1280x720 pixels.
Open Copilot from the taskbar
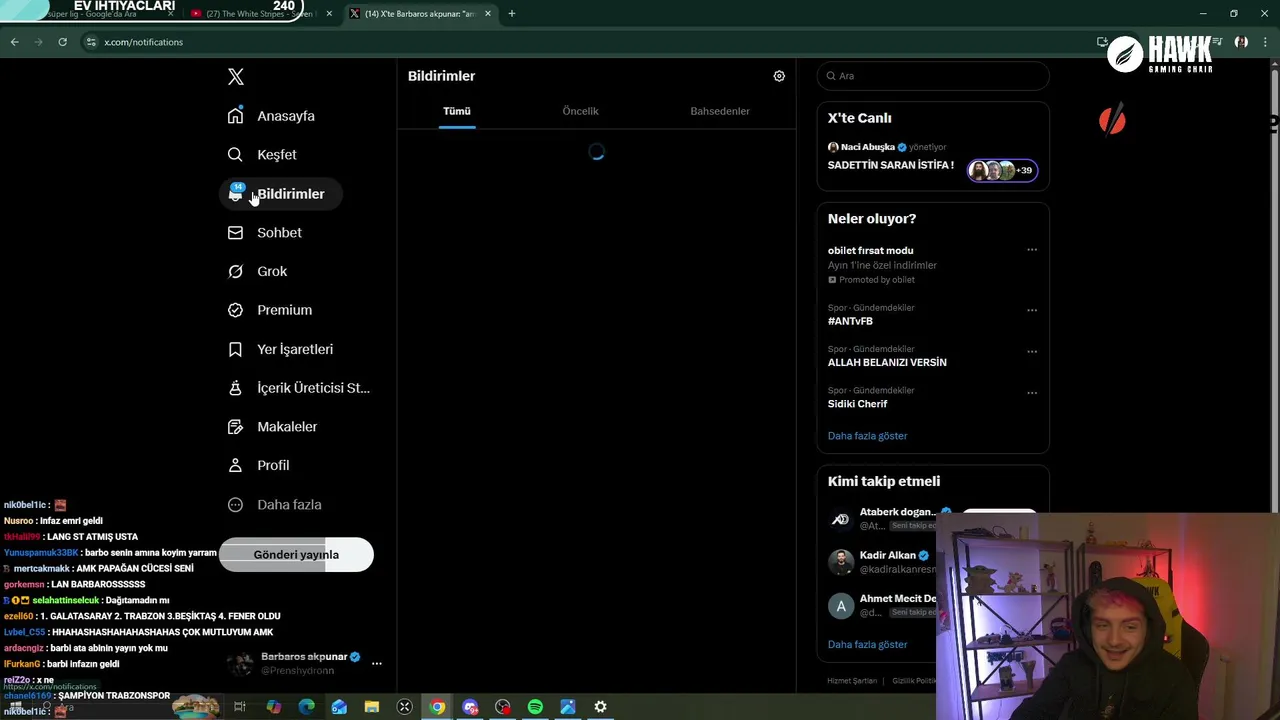tap(274, 707)
